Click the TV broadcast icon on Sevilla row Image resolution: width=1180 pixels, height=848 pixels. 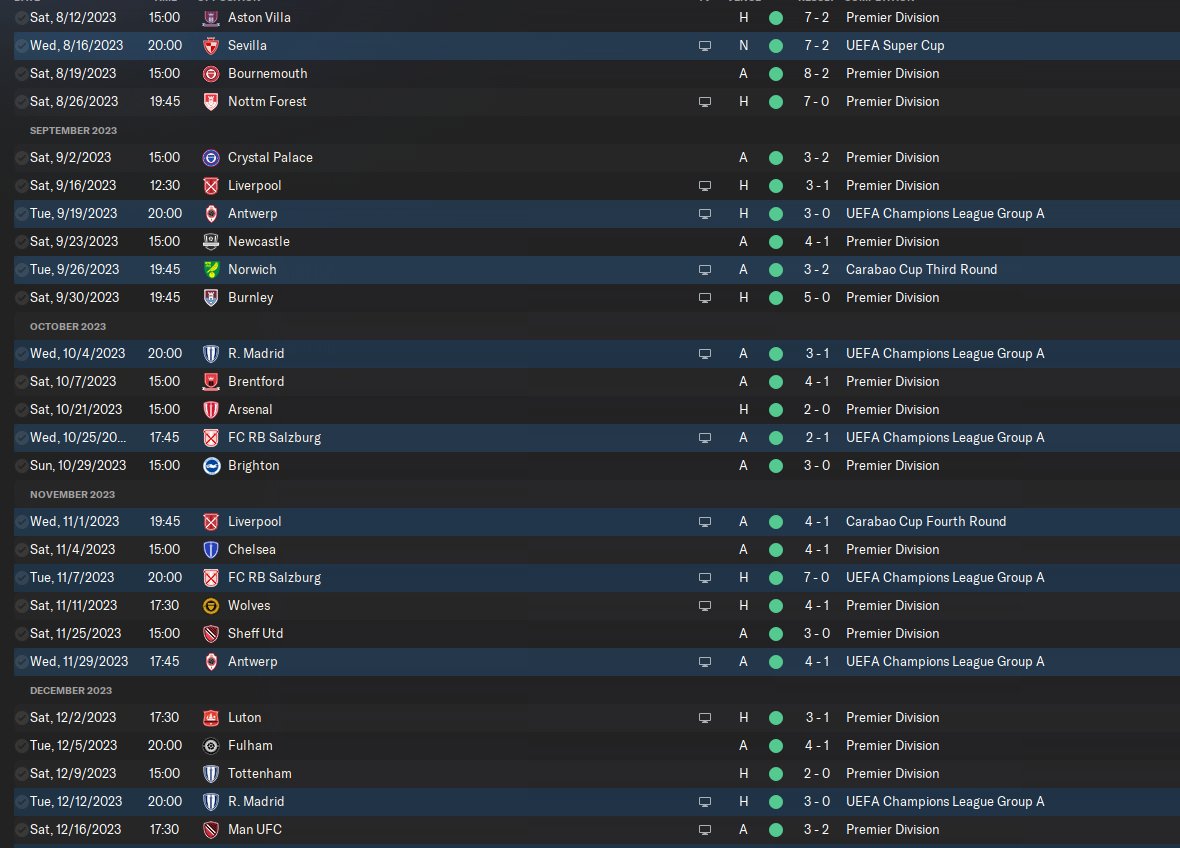click(x=705, y=46)
